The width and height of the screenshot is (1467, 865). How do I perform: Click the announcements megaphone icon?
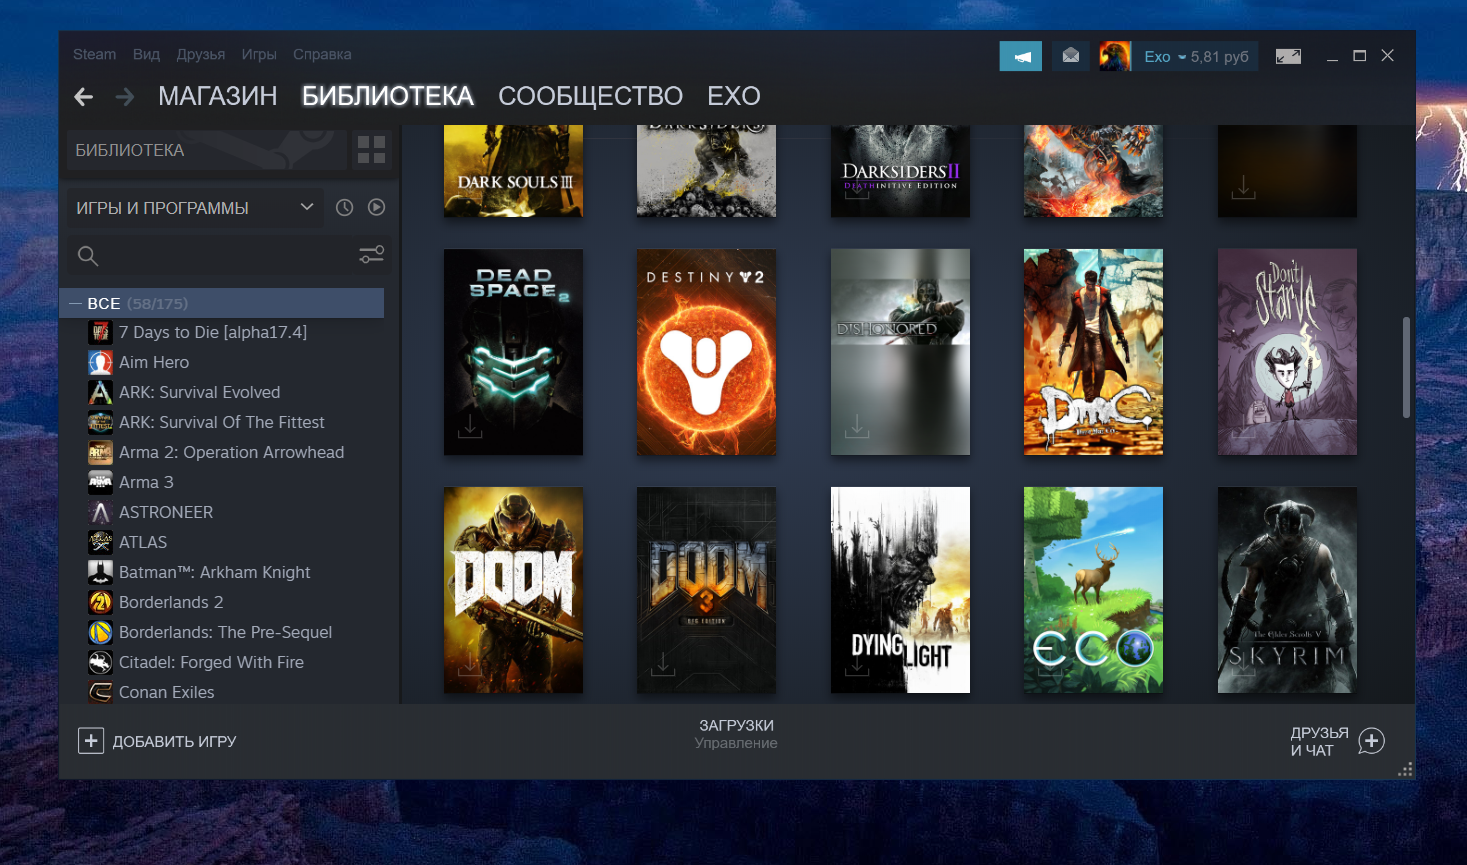click(x=1021, y=56)
